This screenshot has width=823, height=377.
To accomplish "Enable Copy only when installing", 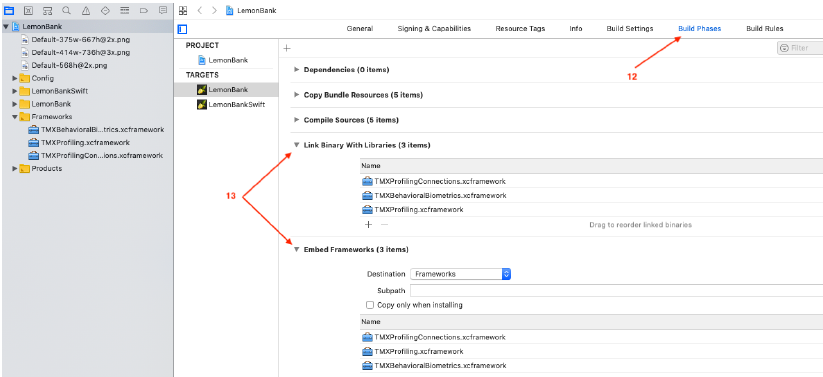I will point(370,305).
